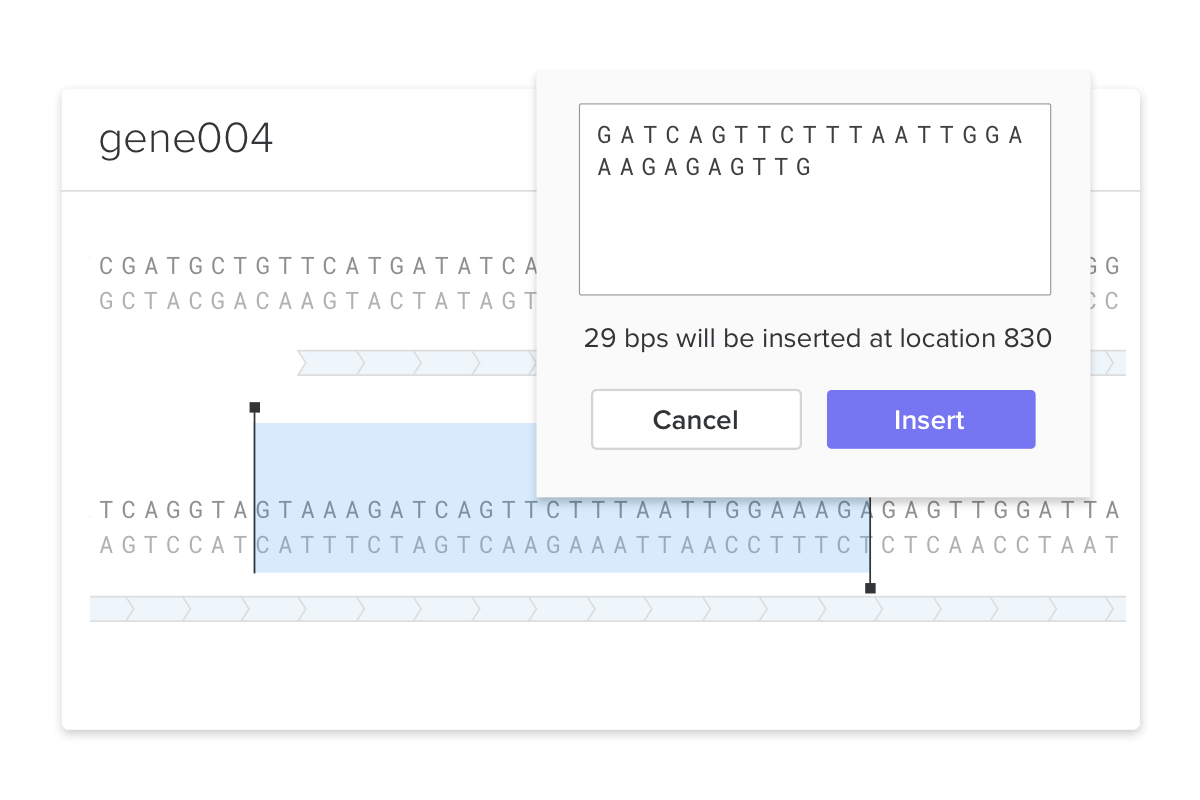Place cursor in the AAGAGAGTTG line
The height and width of the screenshot is (800, 1200).
pos(704,167)
